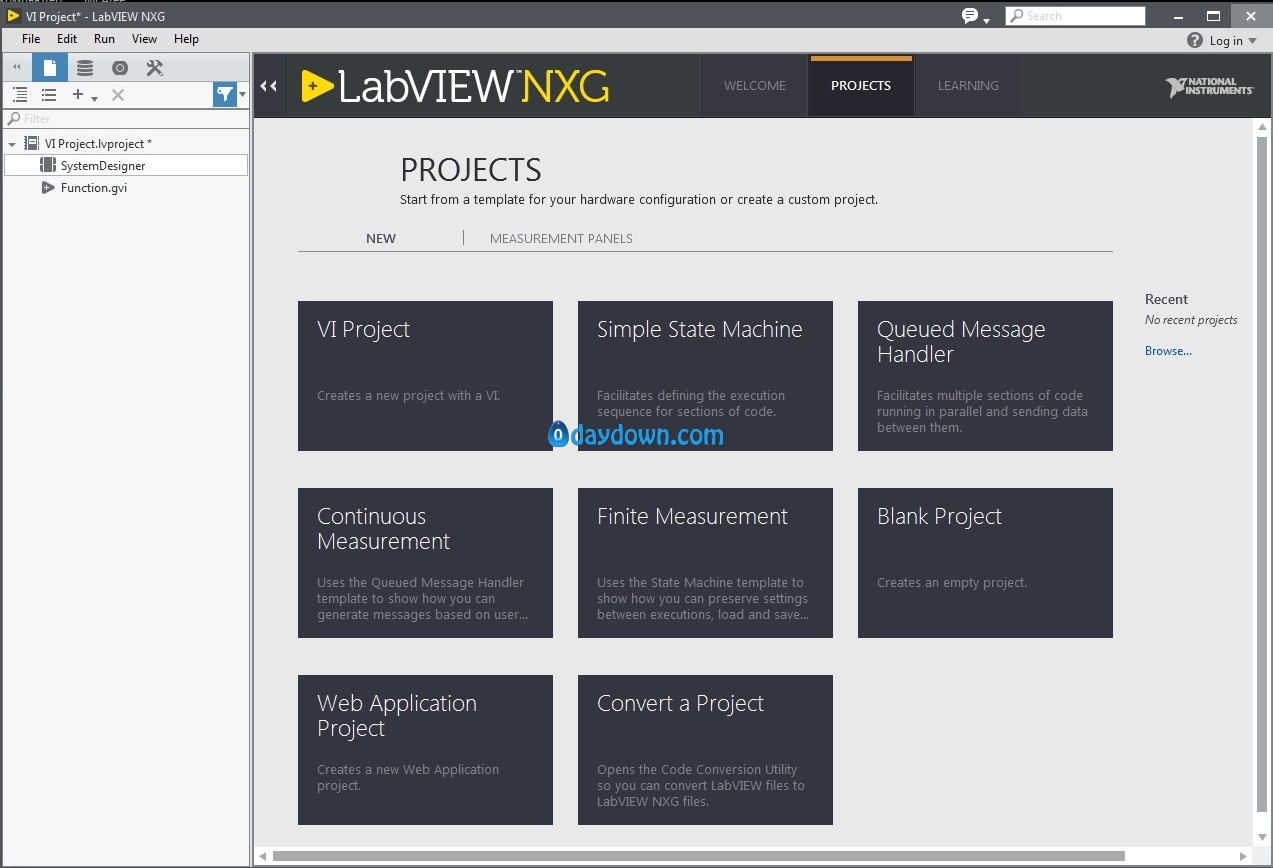Image resolution: width=1273 pixels, height=868 pixels.
Task: Open the filter funnel dropdown arrow
Action: click(242, 94)
